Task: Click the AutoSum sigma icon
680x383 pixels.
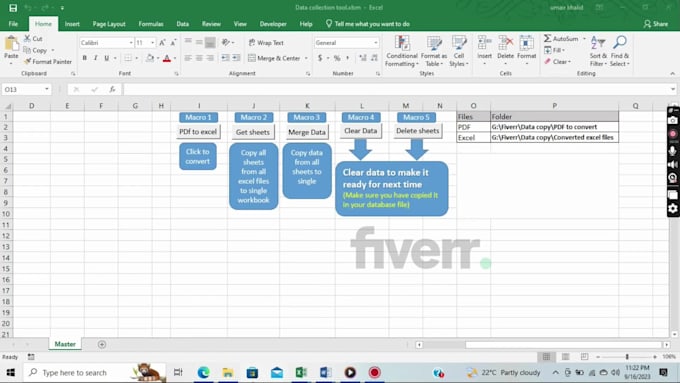Action: click(548, 39)
